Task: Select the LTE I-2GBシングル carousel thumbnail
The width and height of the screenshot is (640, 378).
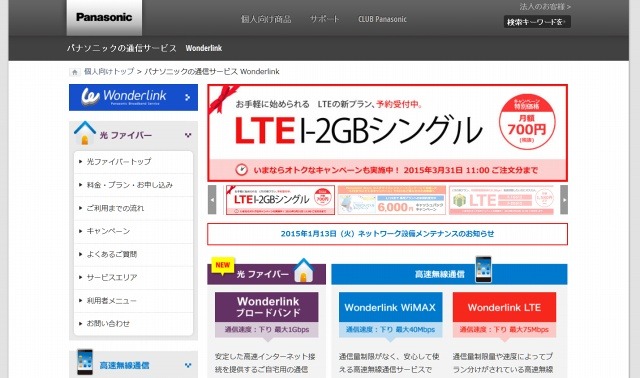Action: [x=280, y=200]
